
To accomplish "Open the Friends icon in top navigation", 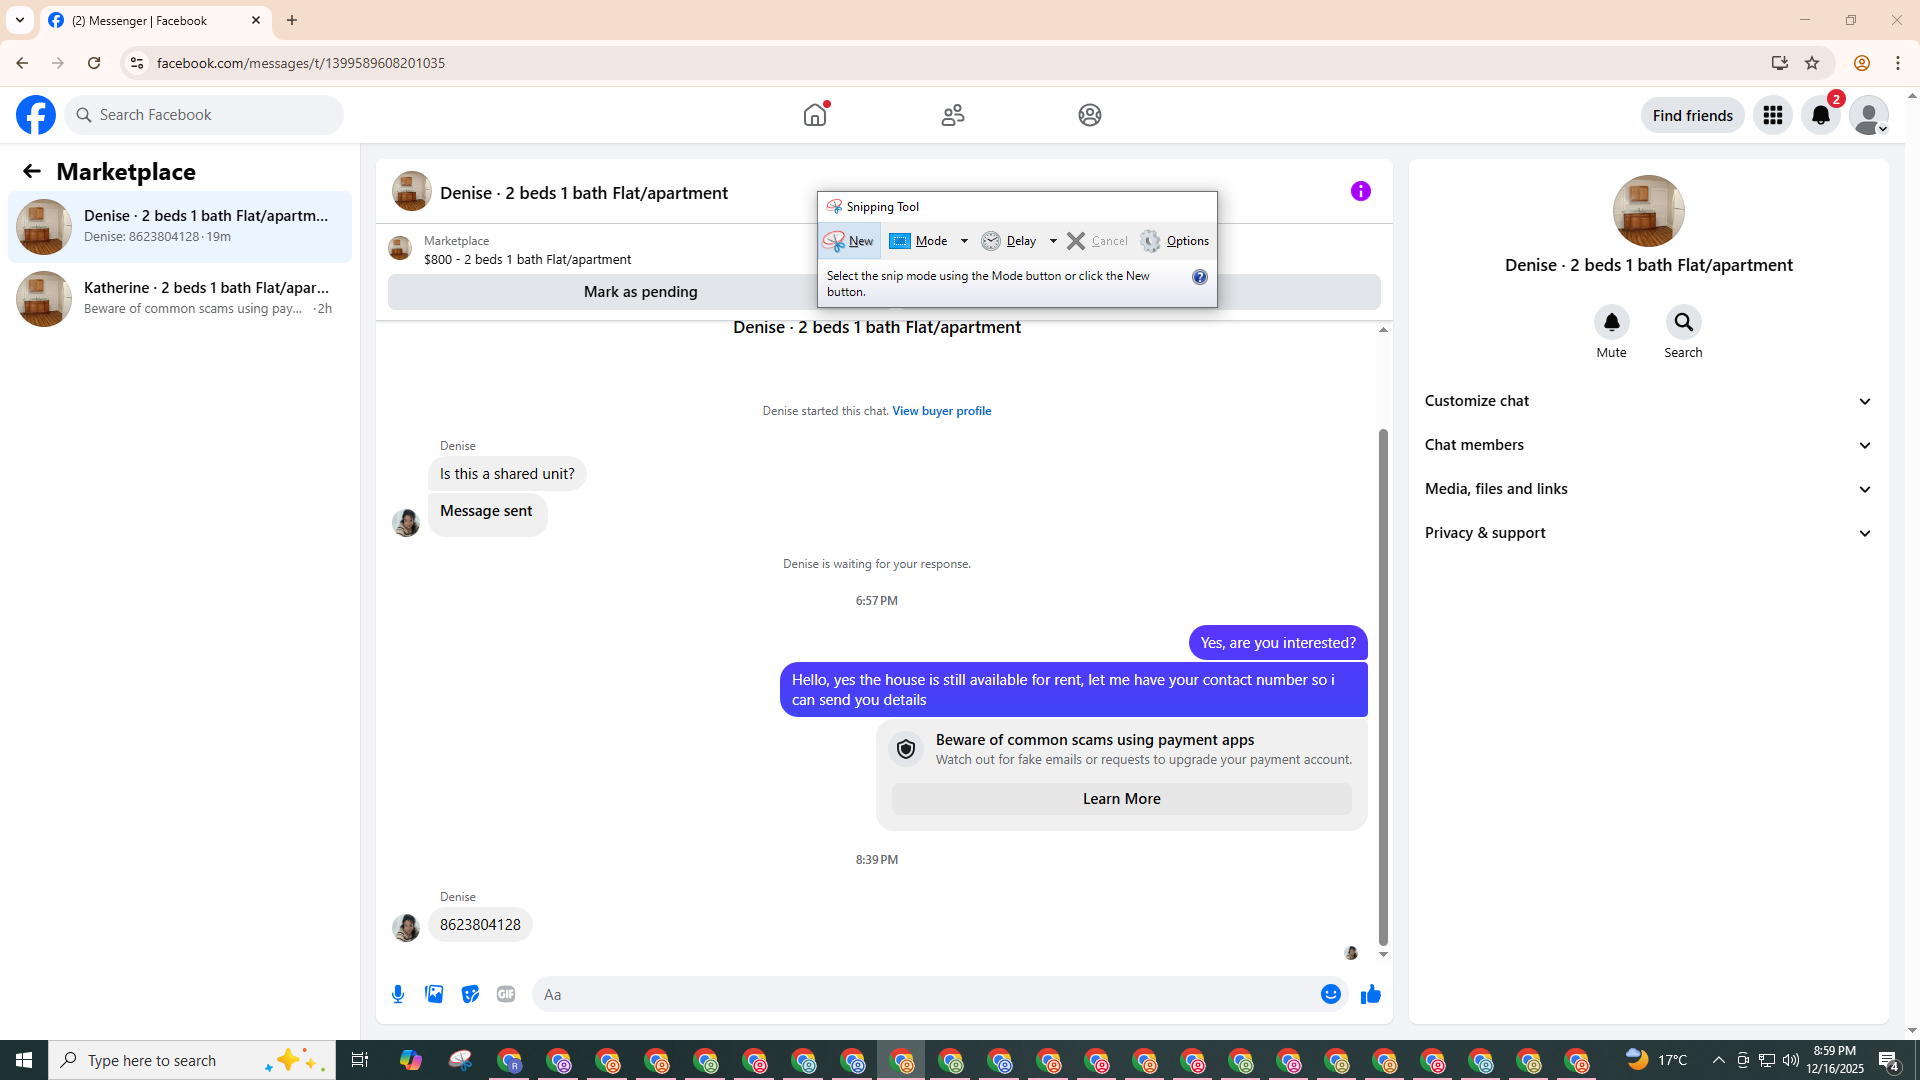I will (x=953, y=115).
